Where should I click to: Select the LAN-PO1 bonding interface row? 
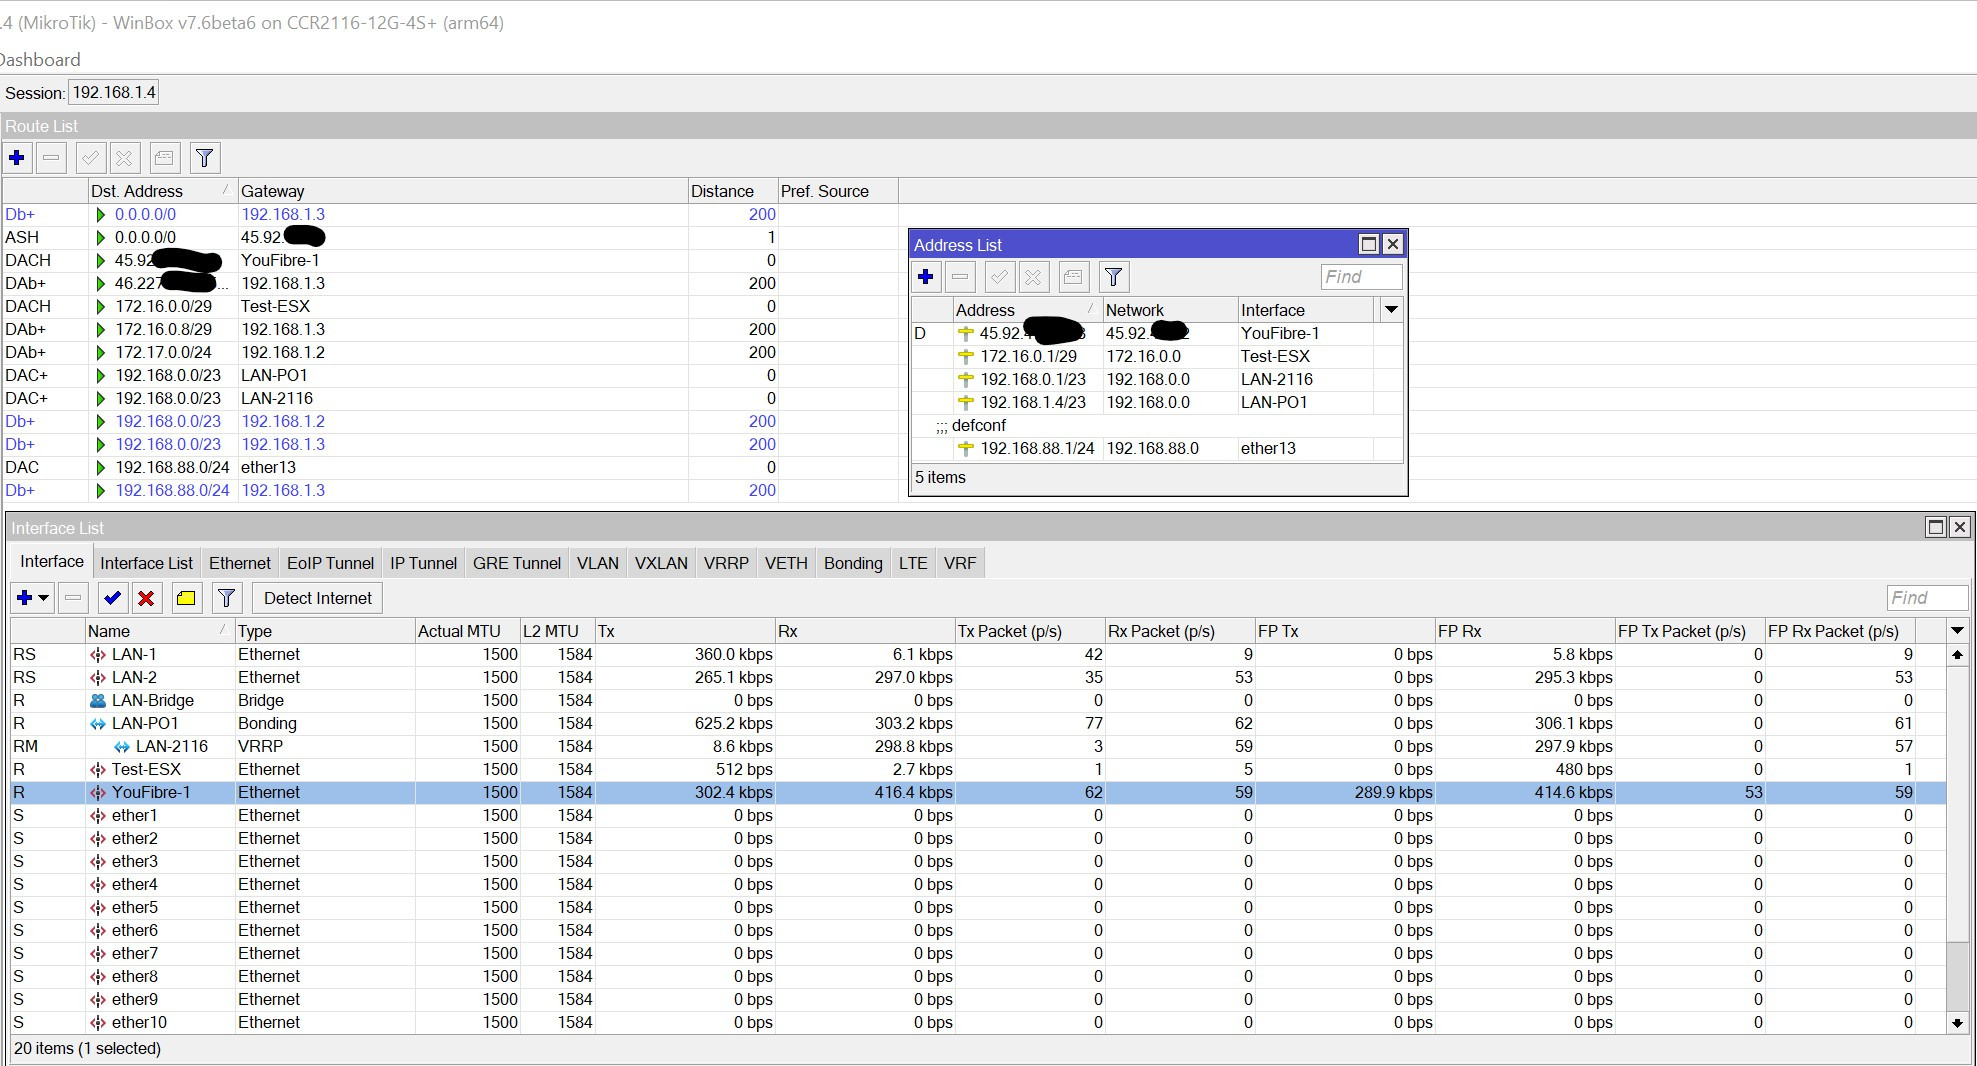(x=145, y=723)
